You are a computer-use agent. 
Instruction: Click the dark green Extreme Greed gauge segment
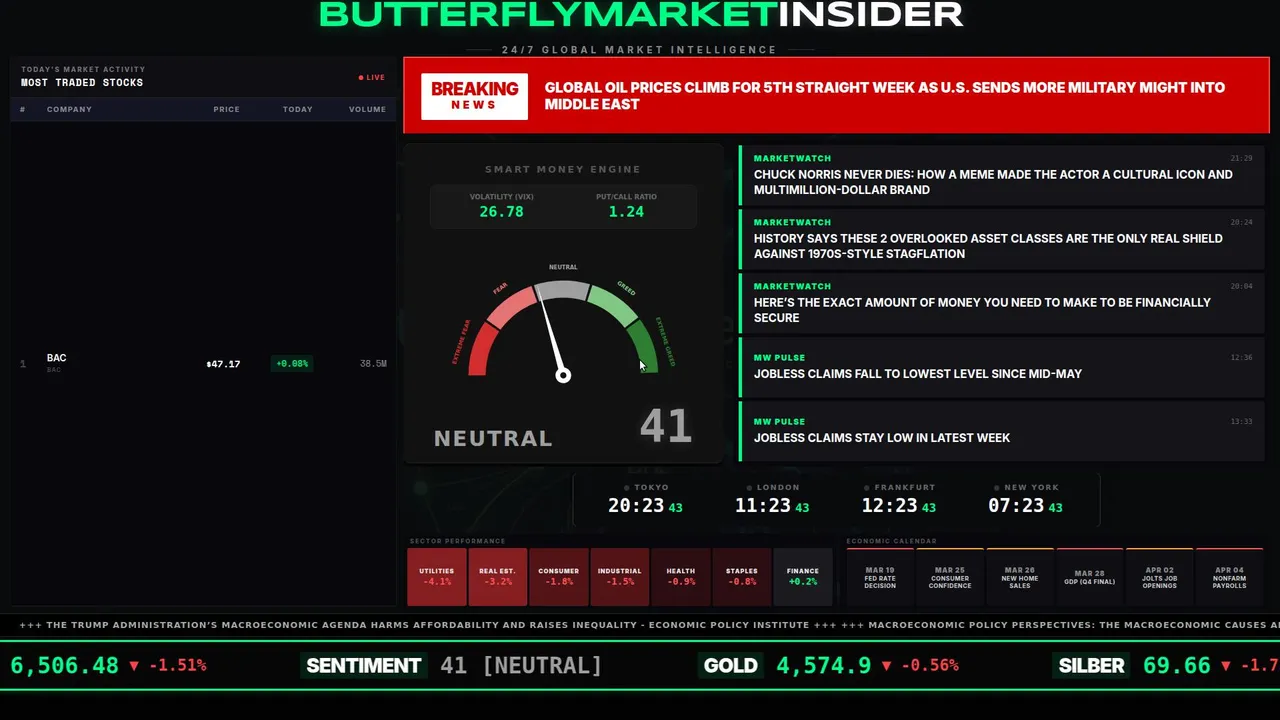(643, 348)
